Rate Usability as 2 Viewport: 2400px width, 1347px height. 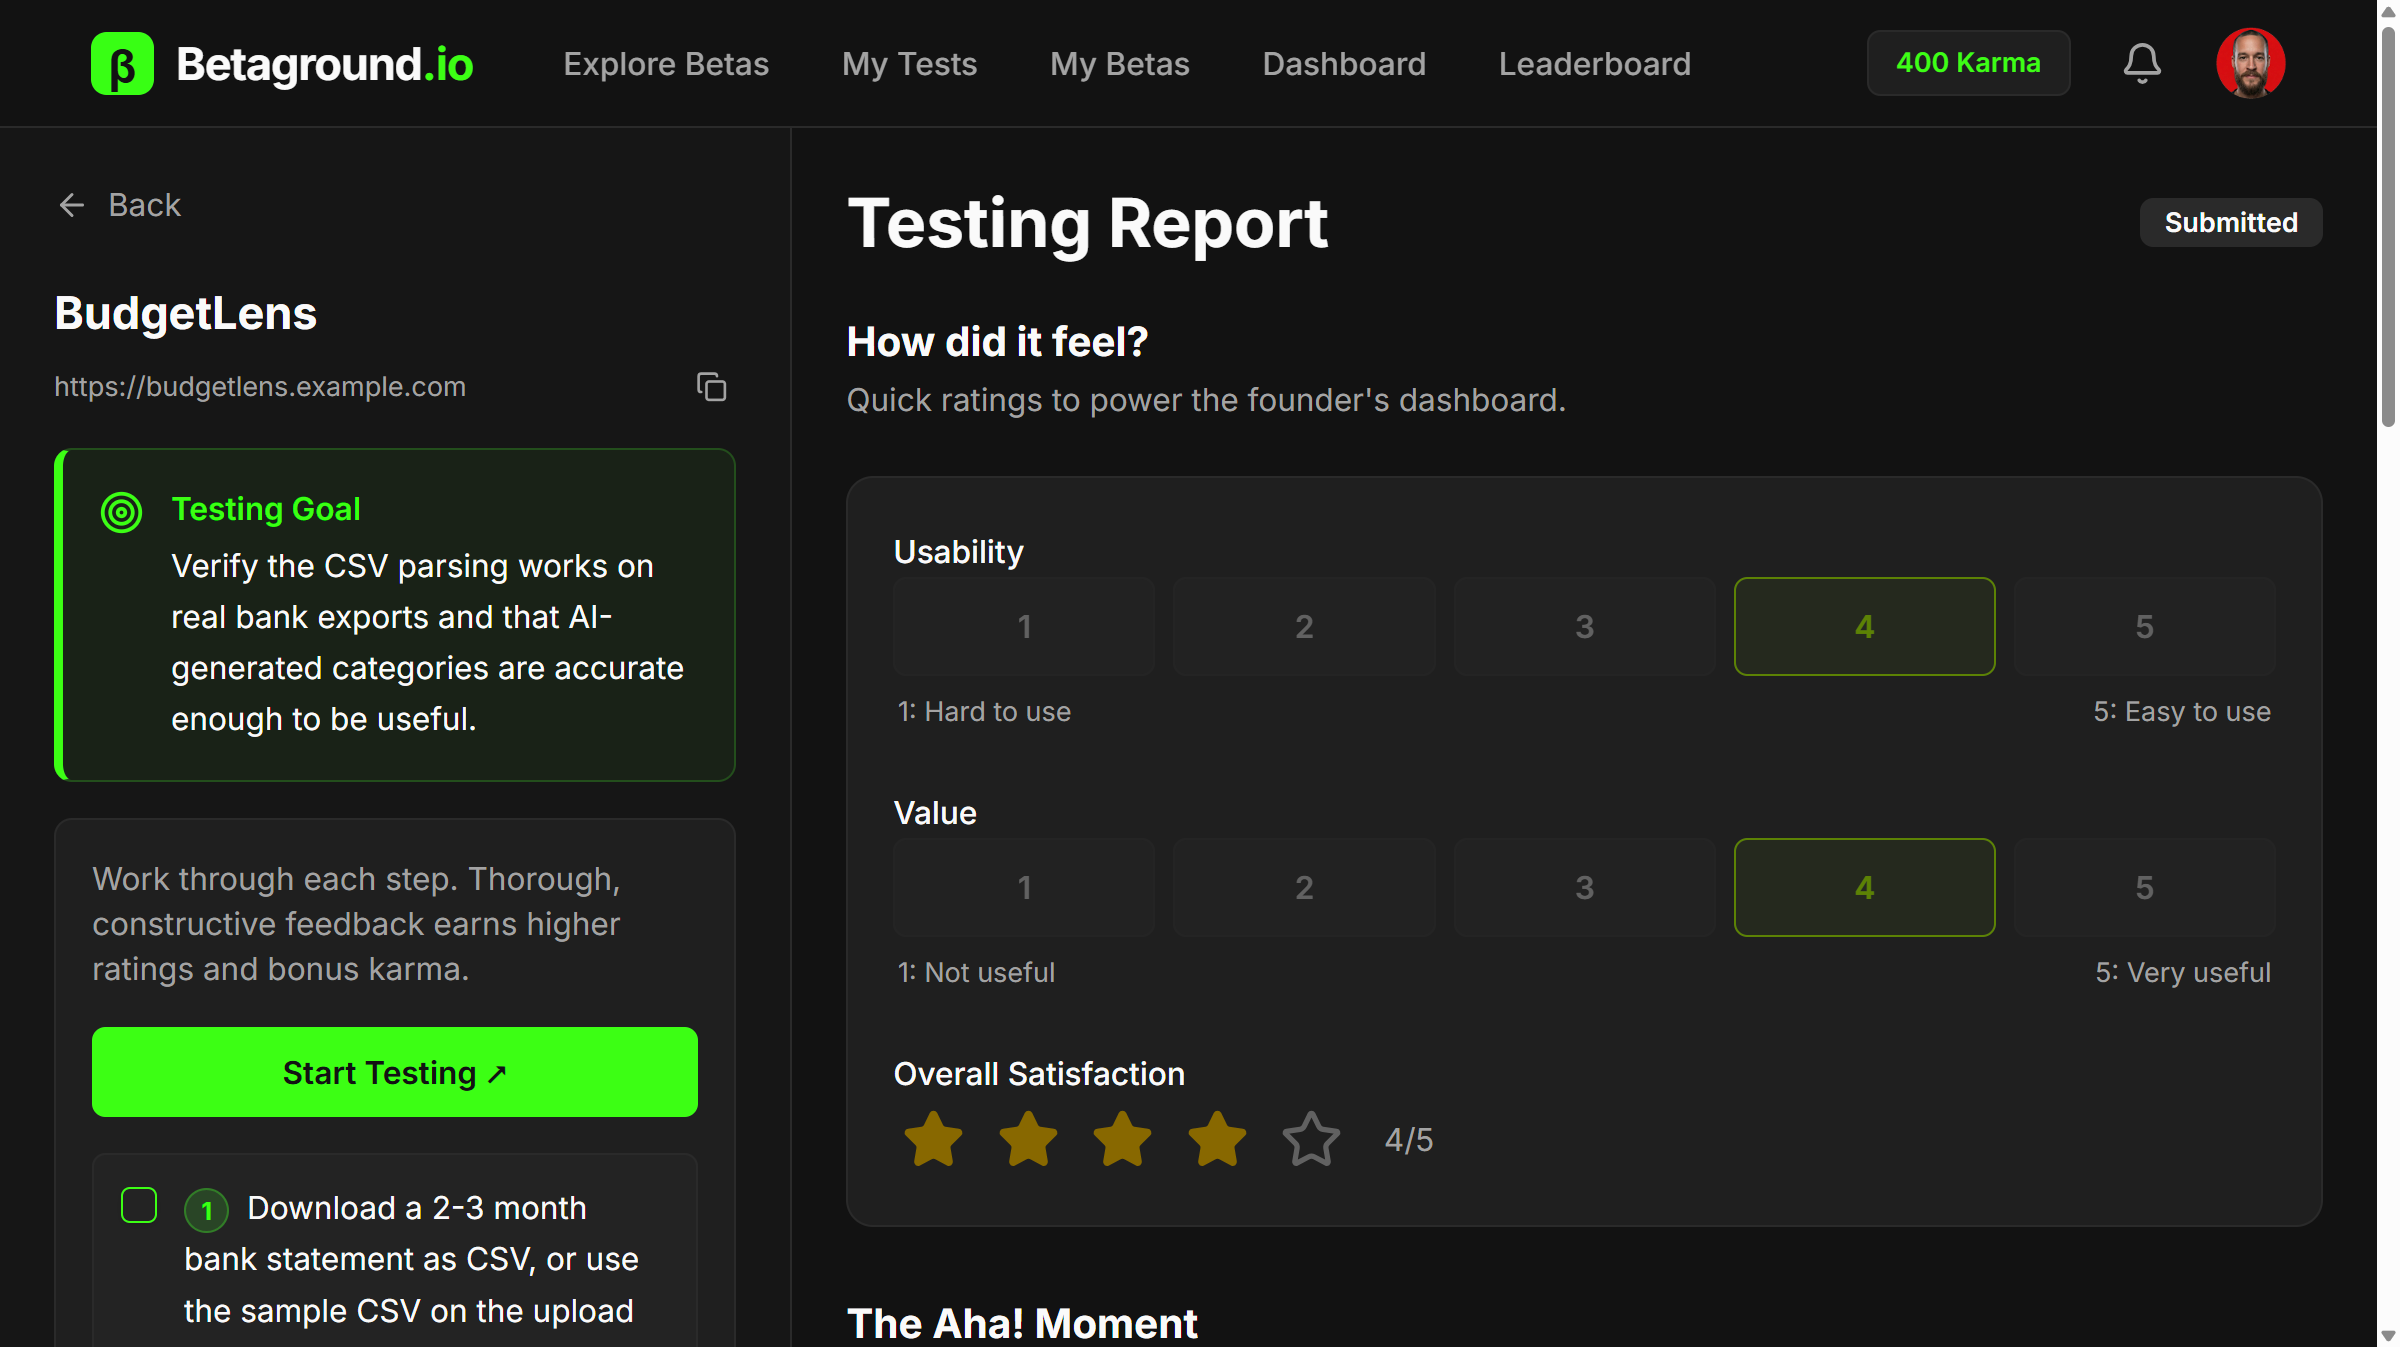coord(1304,627)
